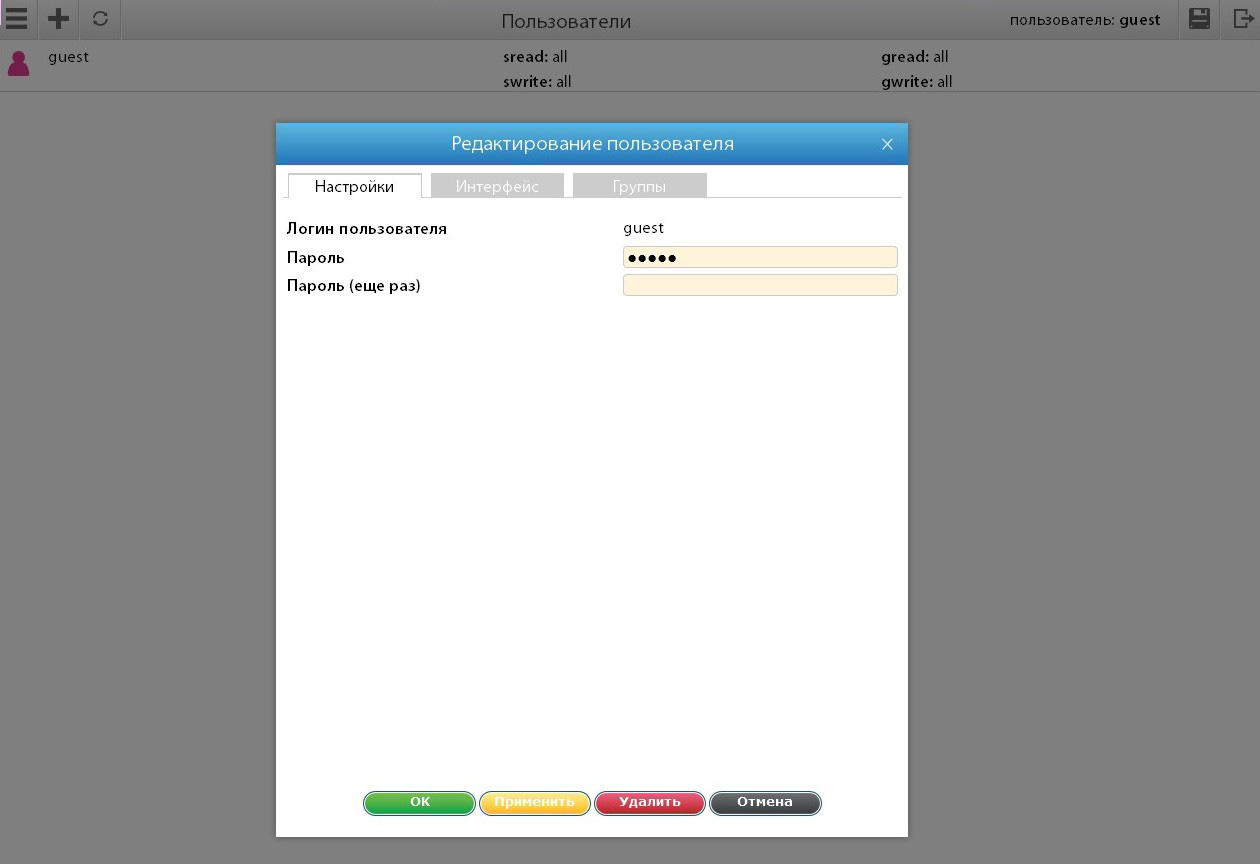1260x864 pixels.
Task: Click the Отмена button
Action: click(x=765, y=803)
